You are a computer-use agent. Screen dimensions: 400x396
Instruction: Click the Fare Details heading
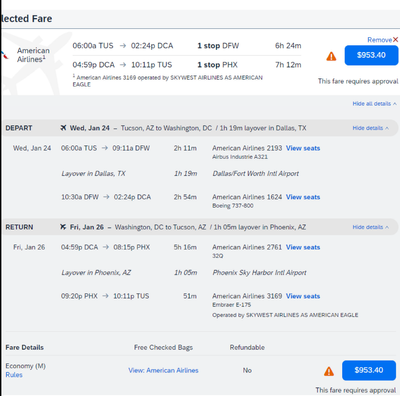click(24, 347)
